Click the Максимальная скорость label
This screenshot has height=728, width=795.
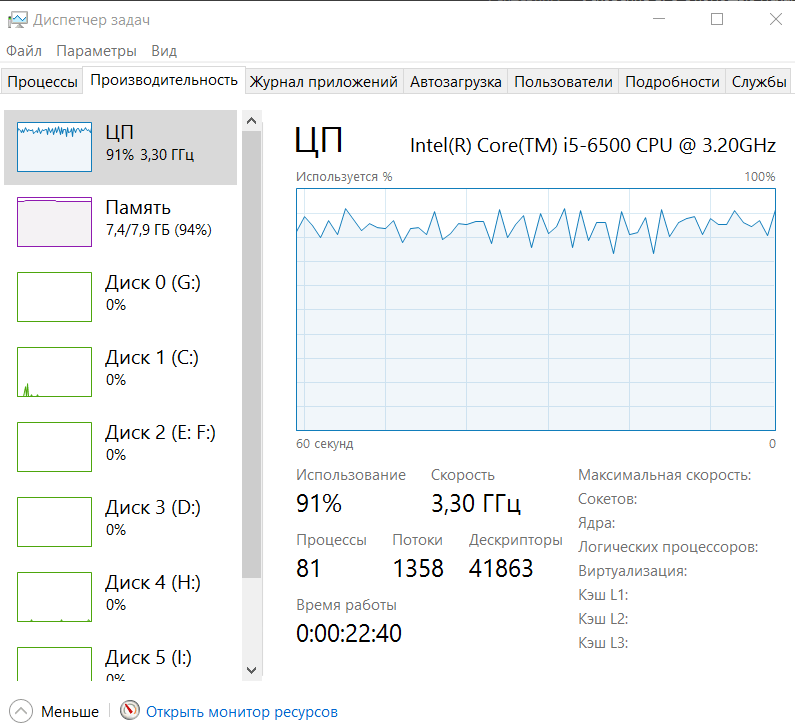(665, 475)
